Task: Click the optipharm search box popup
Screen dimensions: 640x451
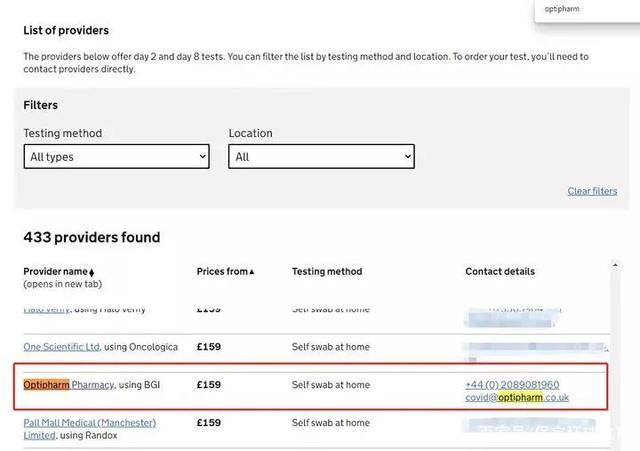Action: (587, 10)
